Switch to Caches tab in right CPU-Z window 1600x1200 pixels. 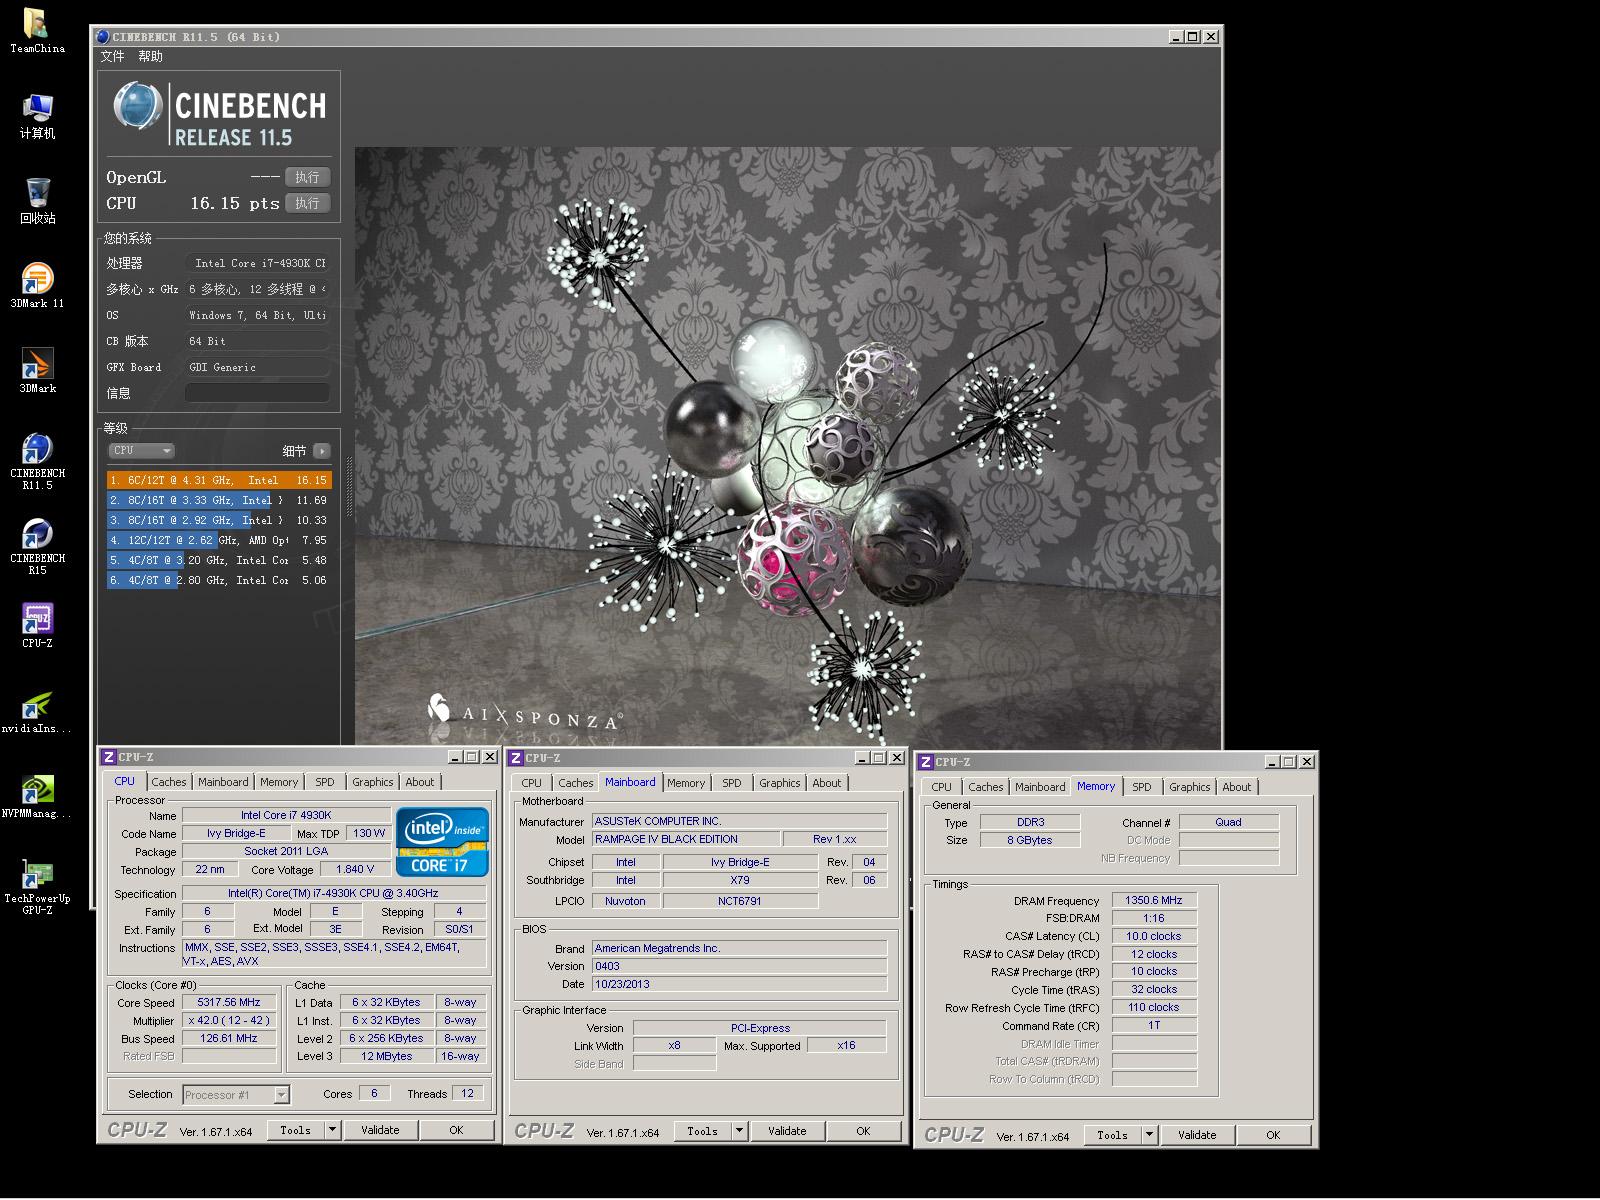[x=986, y=787]
